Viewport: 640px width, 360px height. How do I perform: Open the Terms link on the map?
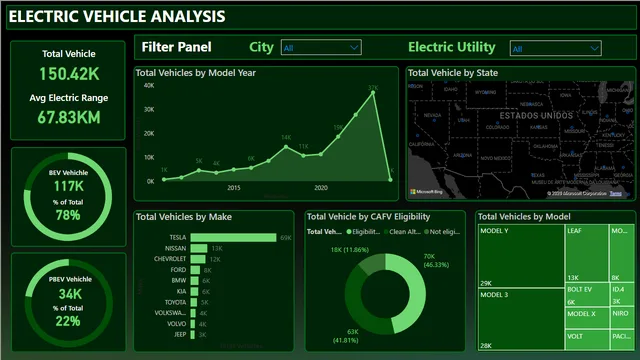pos(616,193)
